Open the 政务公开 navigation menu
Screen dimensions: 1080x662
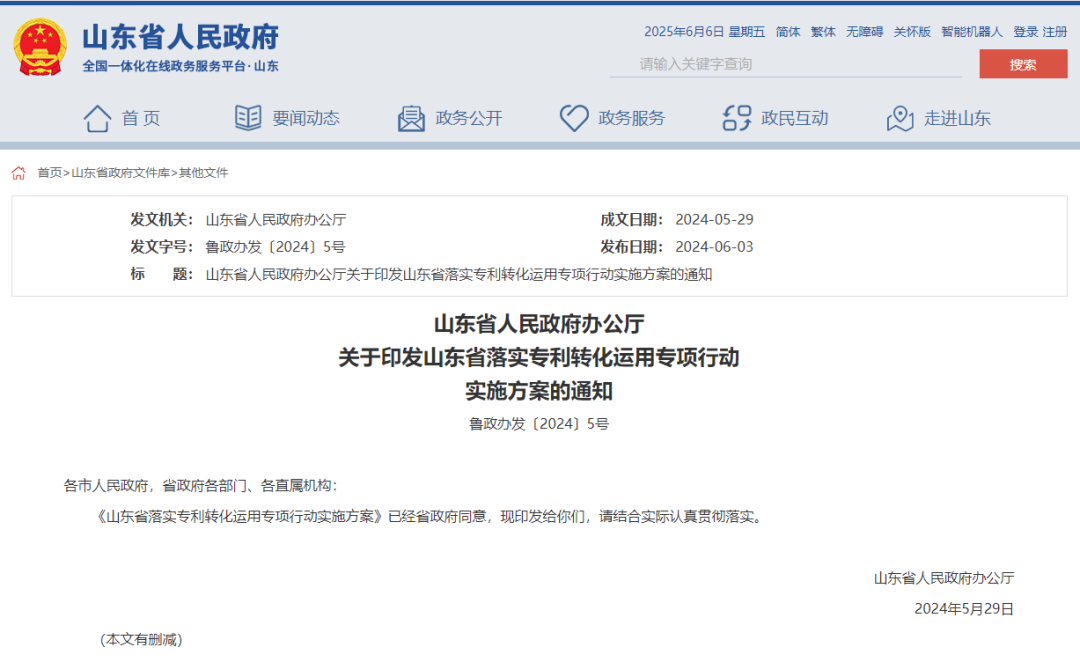(468, 118)
